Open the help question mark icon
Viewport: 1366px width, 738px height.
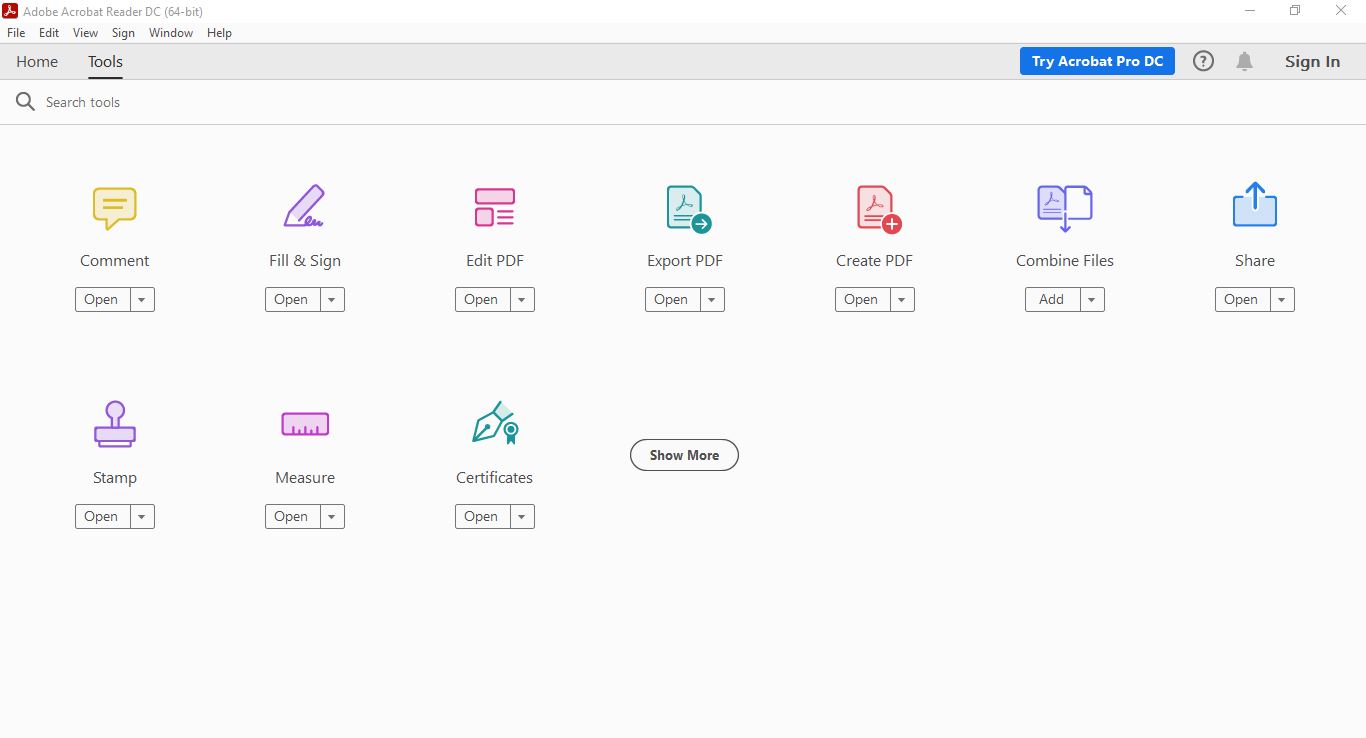(x=1204, y=61)
